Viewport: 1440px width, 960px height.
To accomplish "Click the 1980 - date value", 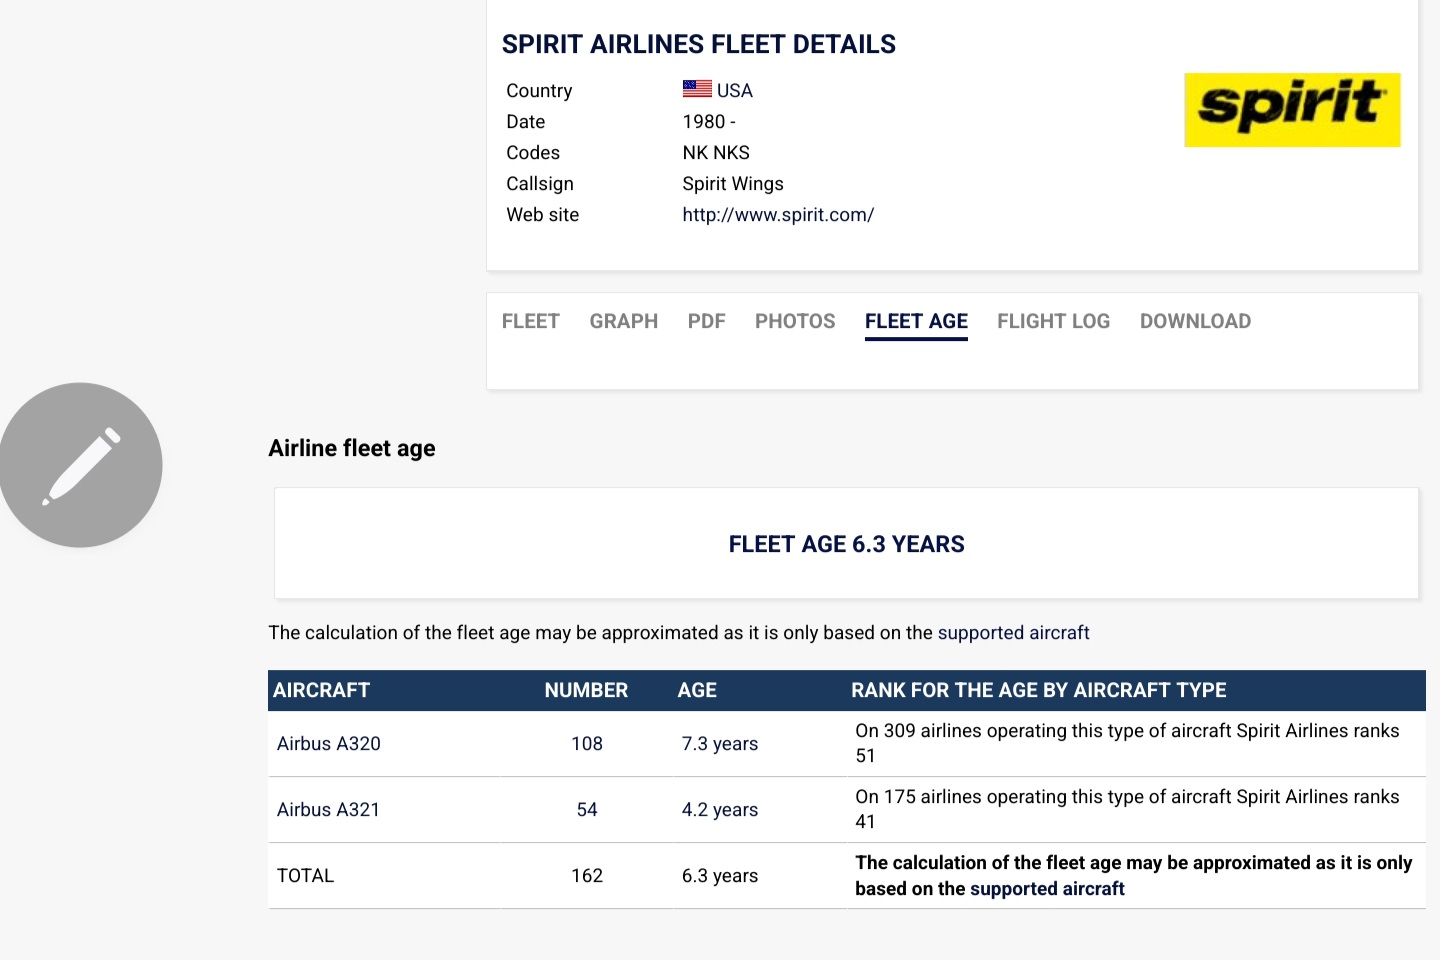I will (x=709, y=121).
